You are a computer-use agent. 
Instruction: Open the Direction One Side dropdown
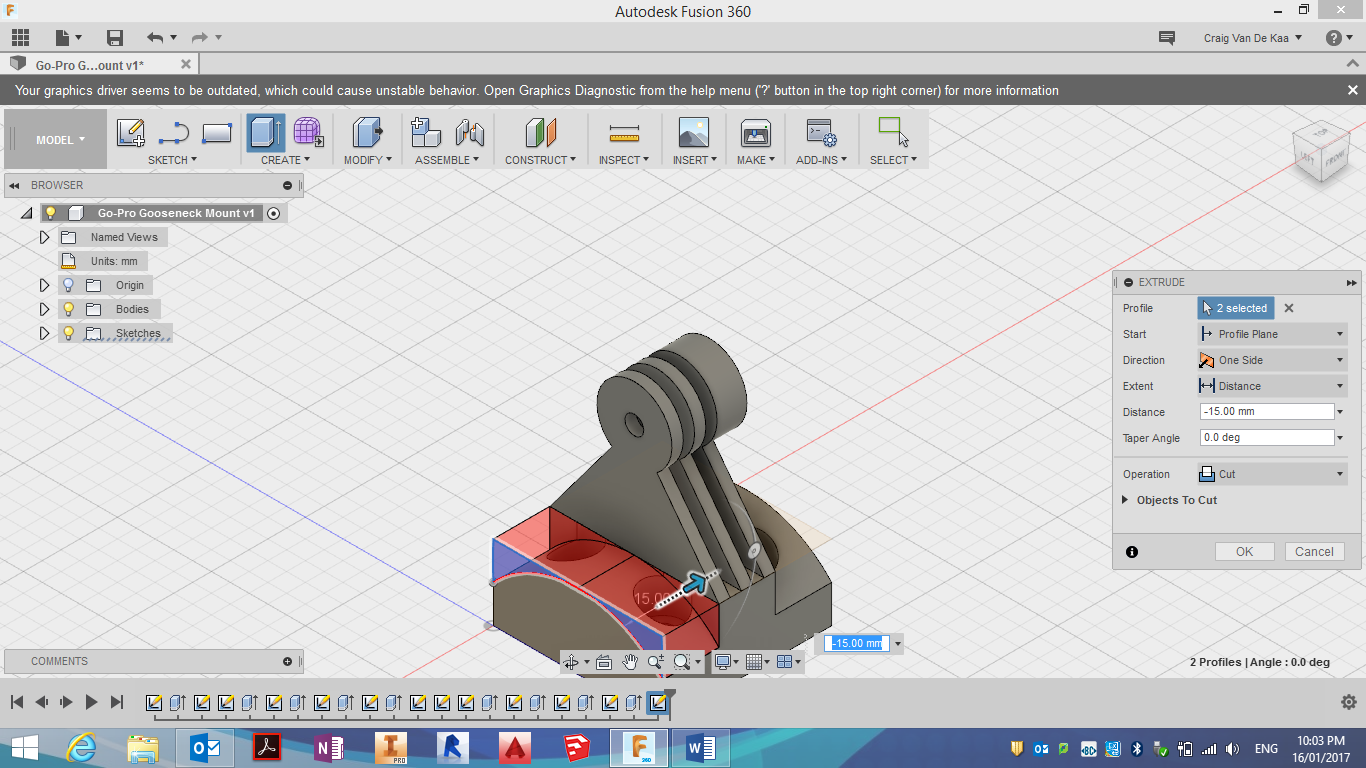pyautogui.click(x=1272, y=360)
